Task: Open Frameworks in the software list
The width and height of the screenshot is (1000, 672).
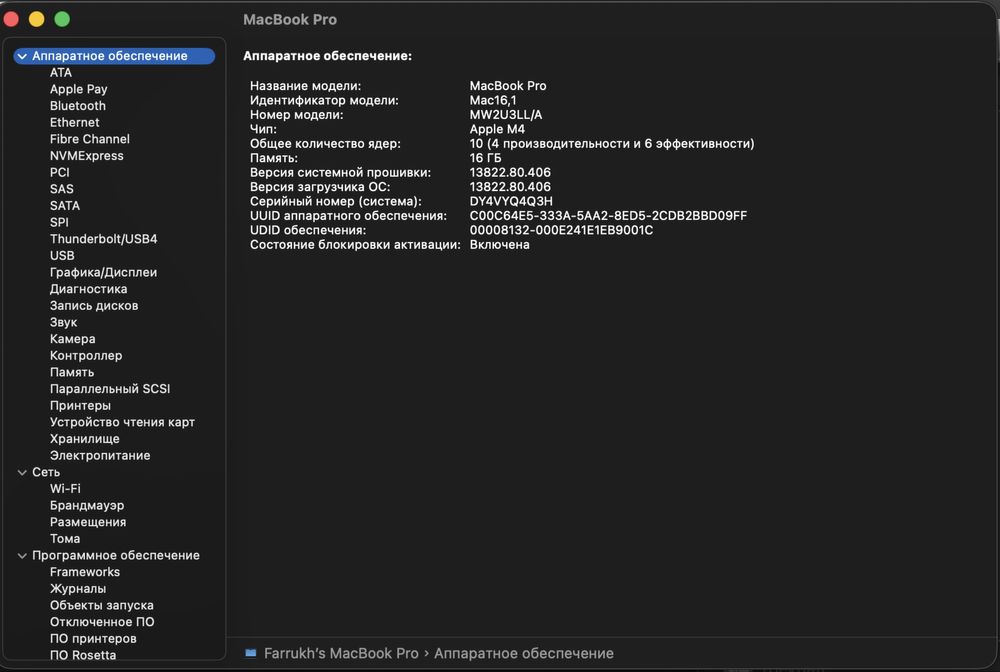Action: pyautogui.click(x=85, y=572)
